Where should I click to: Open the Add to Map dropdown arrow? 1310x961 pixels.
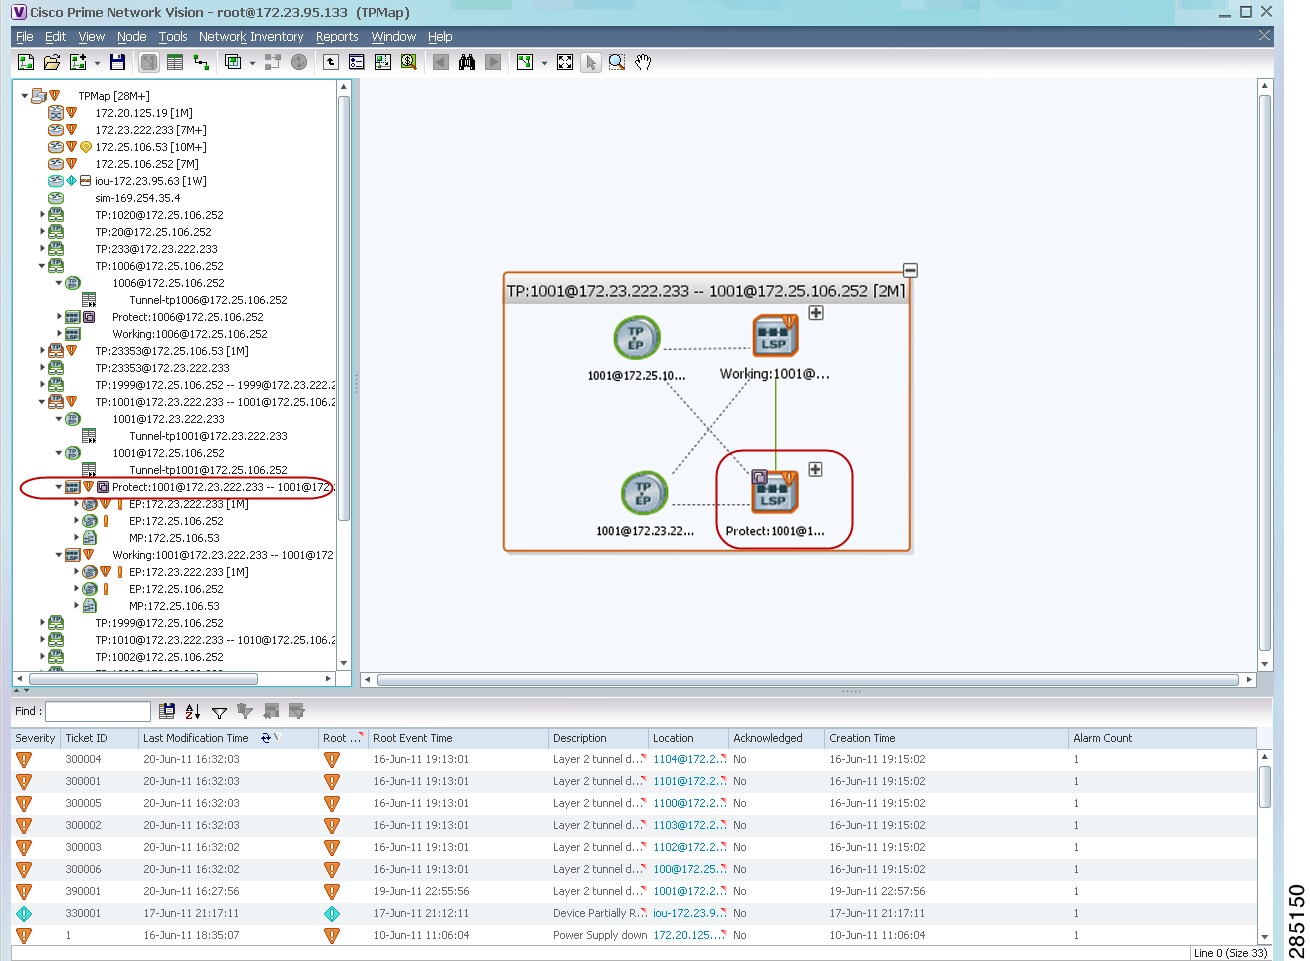97,63
